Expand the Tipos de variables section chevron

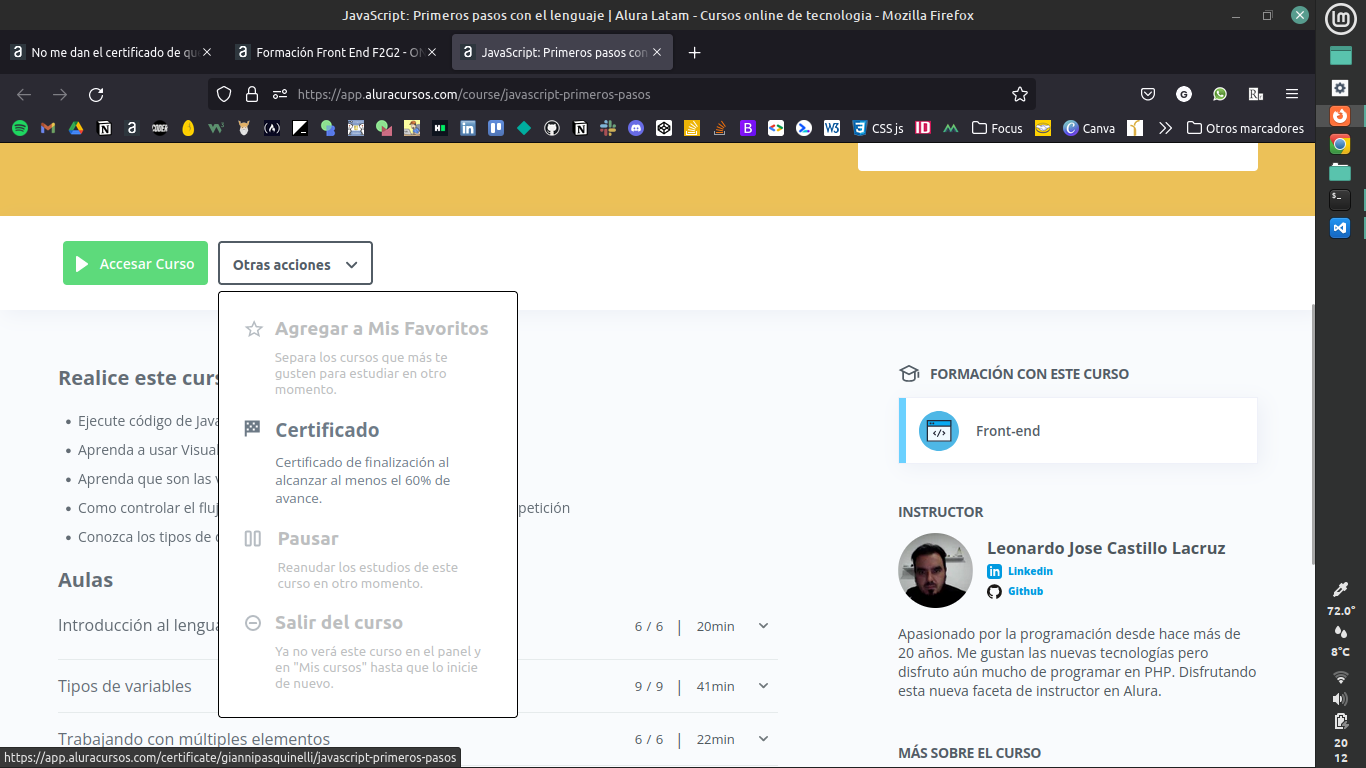(763, 686)
